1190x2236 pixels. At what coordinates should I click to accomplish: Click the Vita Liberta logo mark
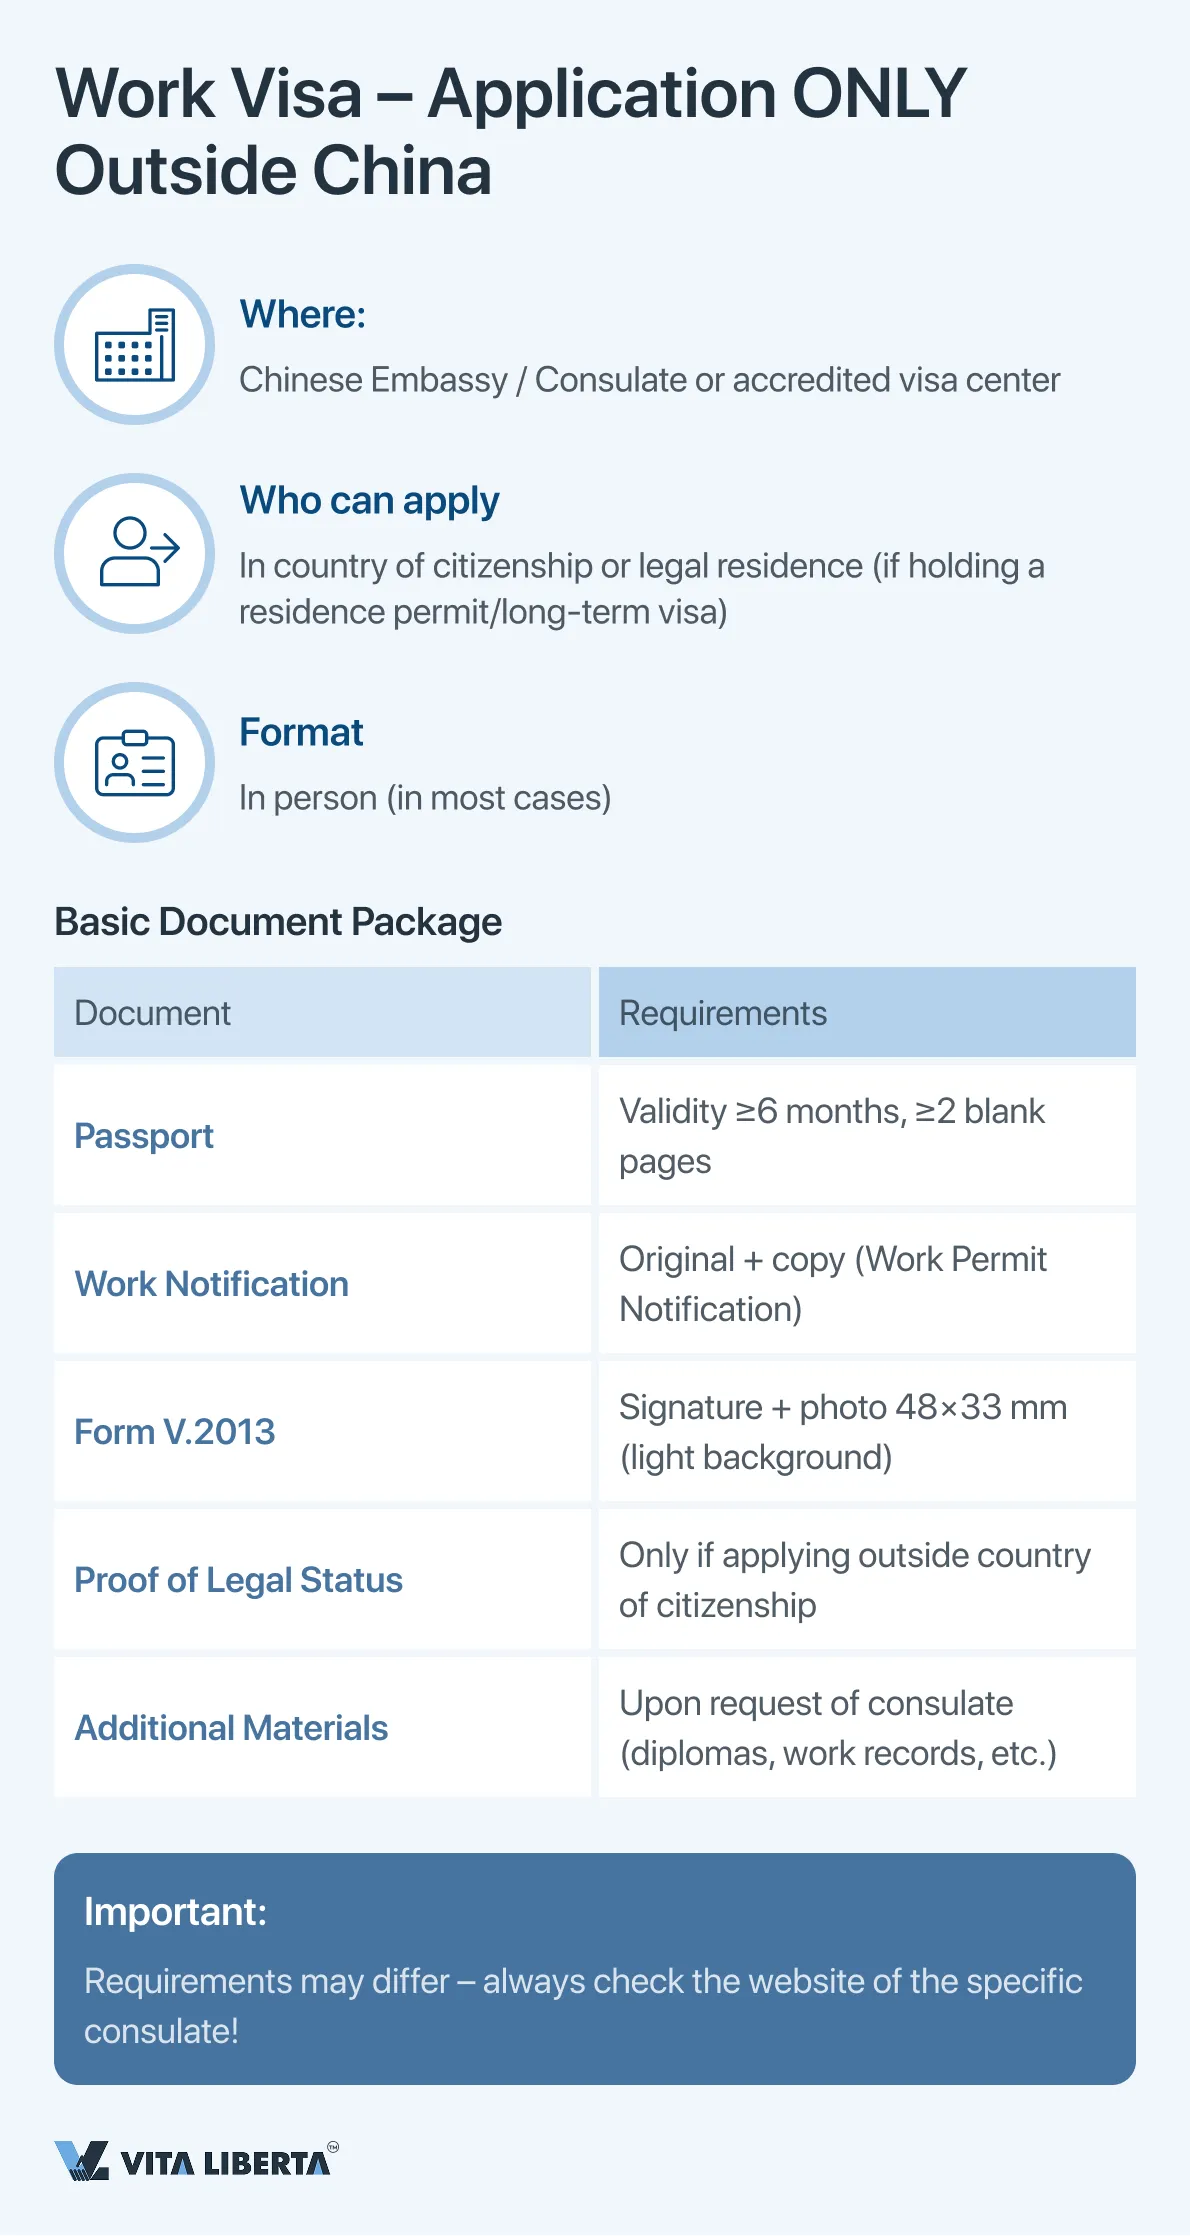tap(81, 2161)
